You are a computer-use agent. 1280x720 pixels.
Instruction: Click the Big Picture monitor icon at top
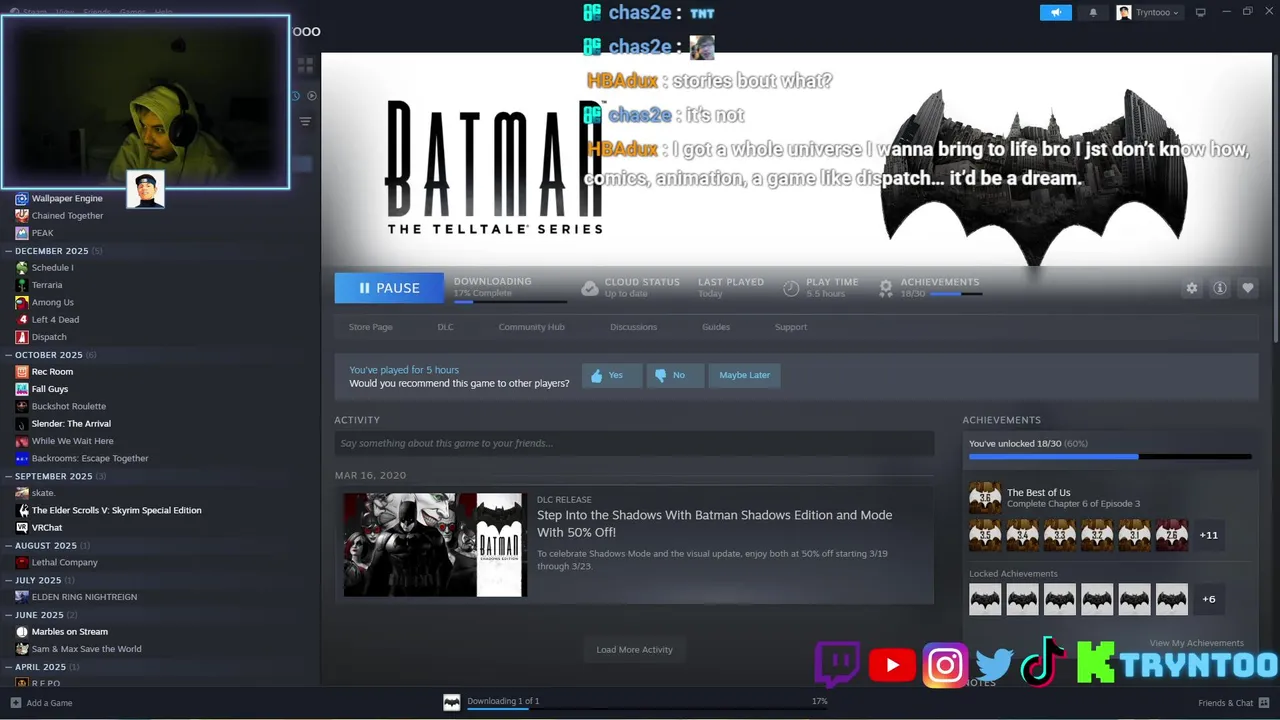(1200, 12)
